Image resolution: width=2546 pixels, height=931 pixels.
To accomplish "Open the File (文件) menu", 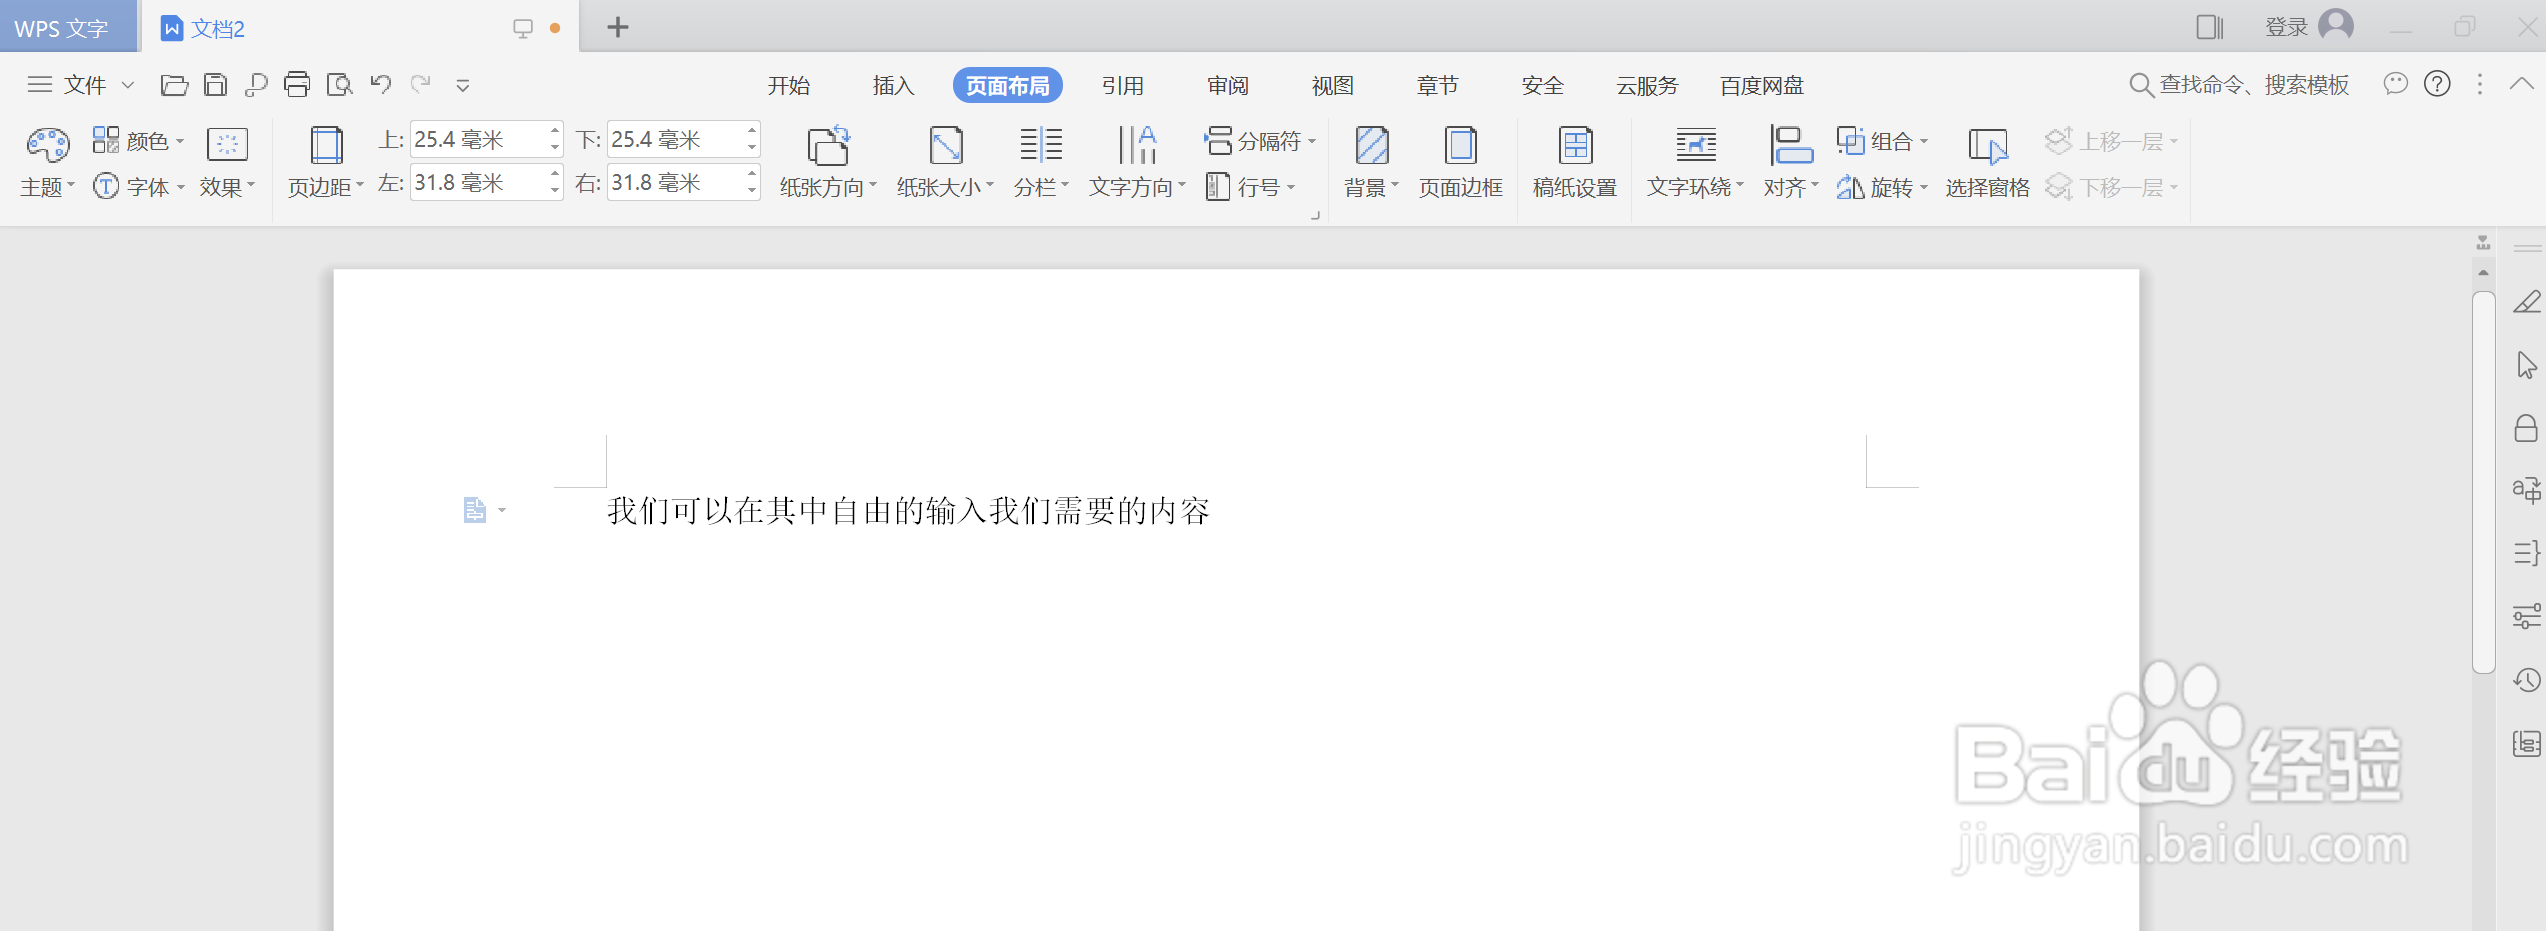I will coord(68,85).
